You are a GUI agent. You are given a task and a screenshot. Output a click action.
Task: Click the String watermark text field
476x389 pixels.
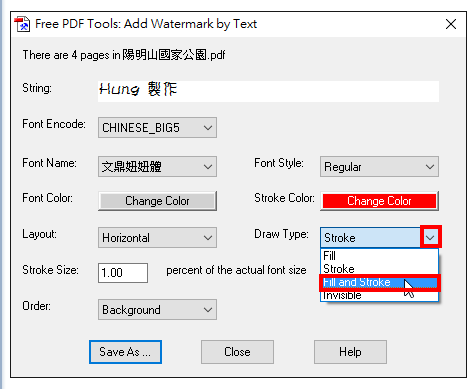(x=268, y=91)
